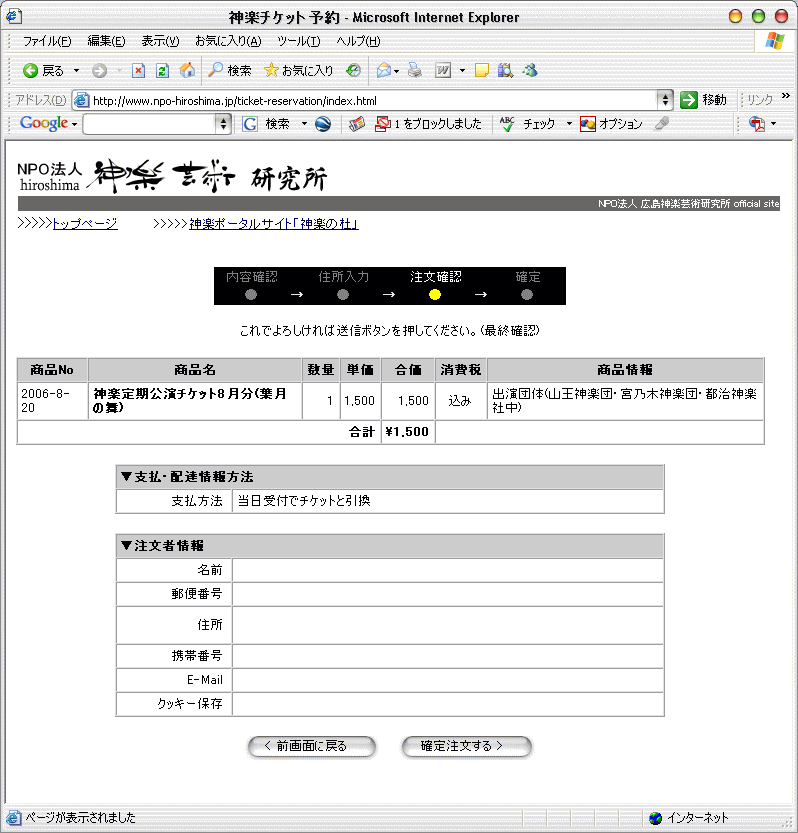Open the 編集(E) menu
This screenshot has width=798, height=833.
point(106,41)
